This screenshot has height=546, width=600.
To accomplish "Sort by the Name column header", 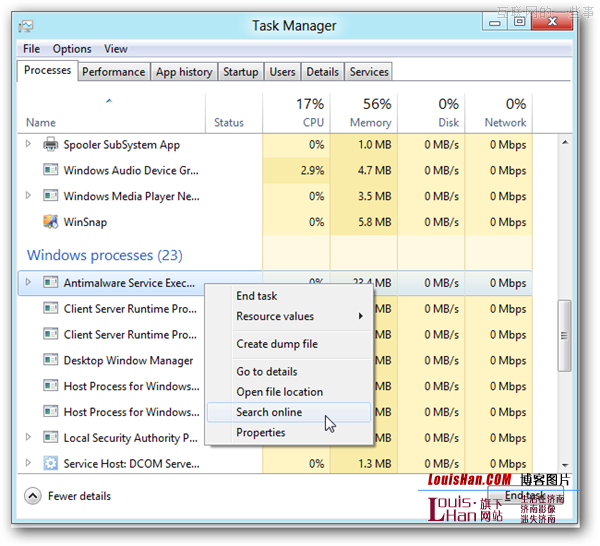I will (41, 122).
